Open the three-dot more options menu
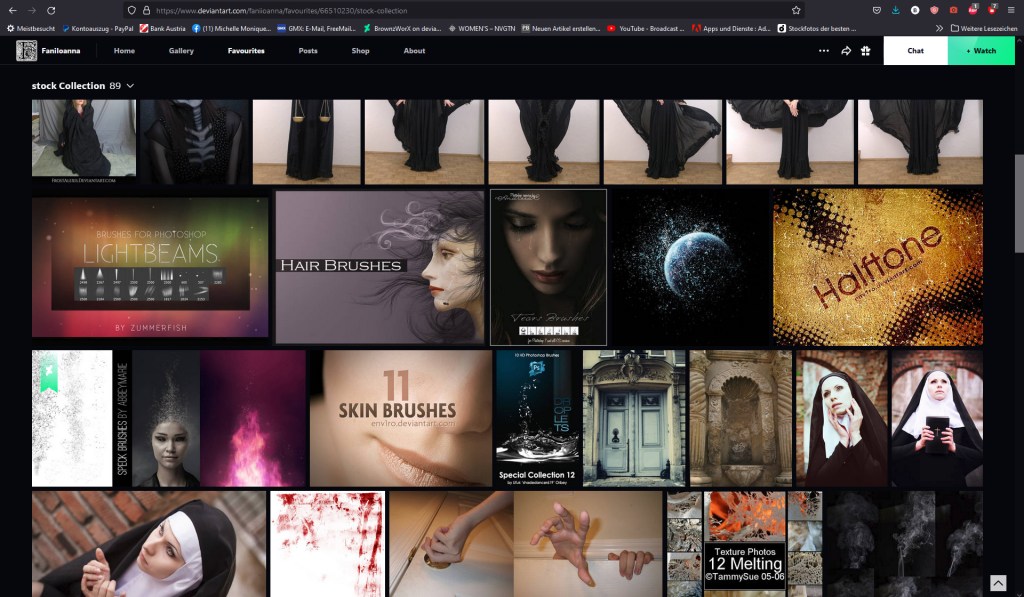The image size is (1024, 597). pyautogui.click(x=824, y=50)
